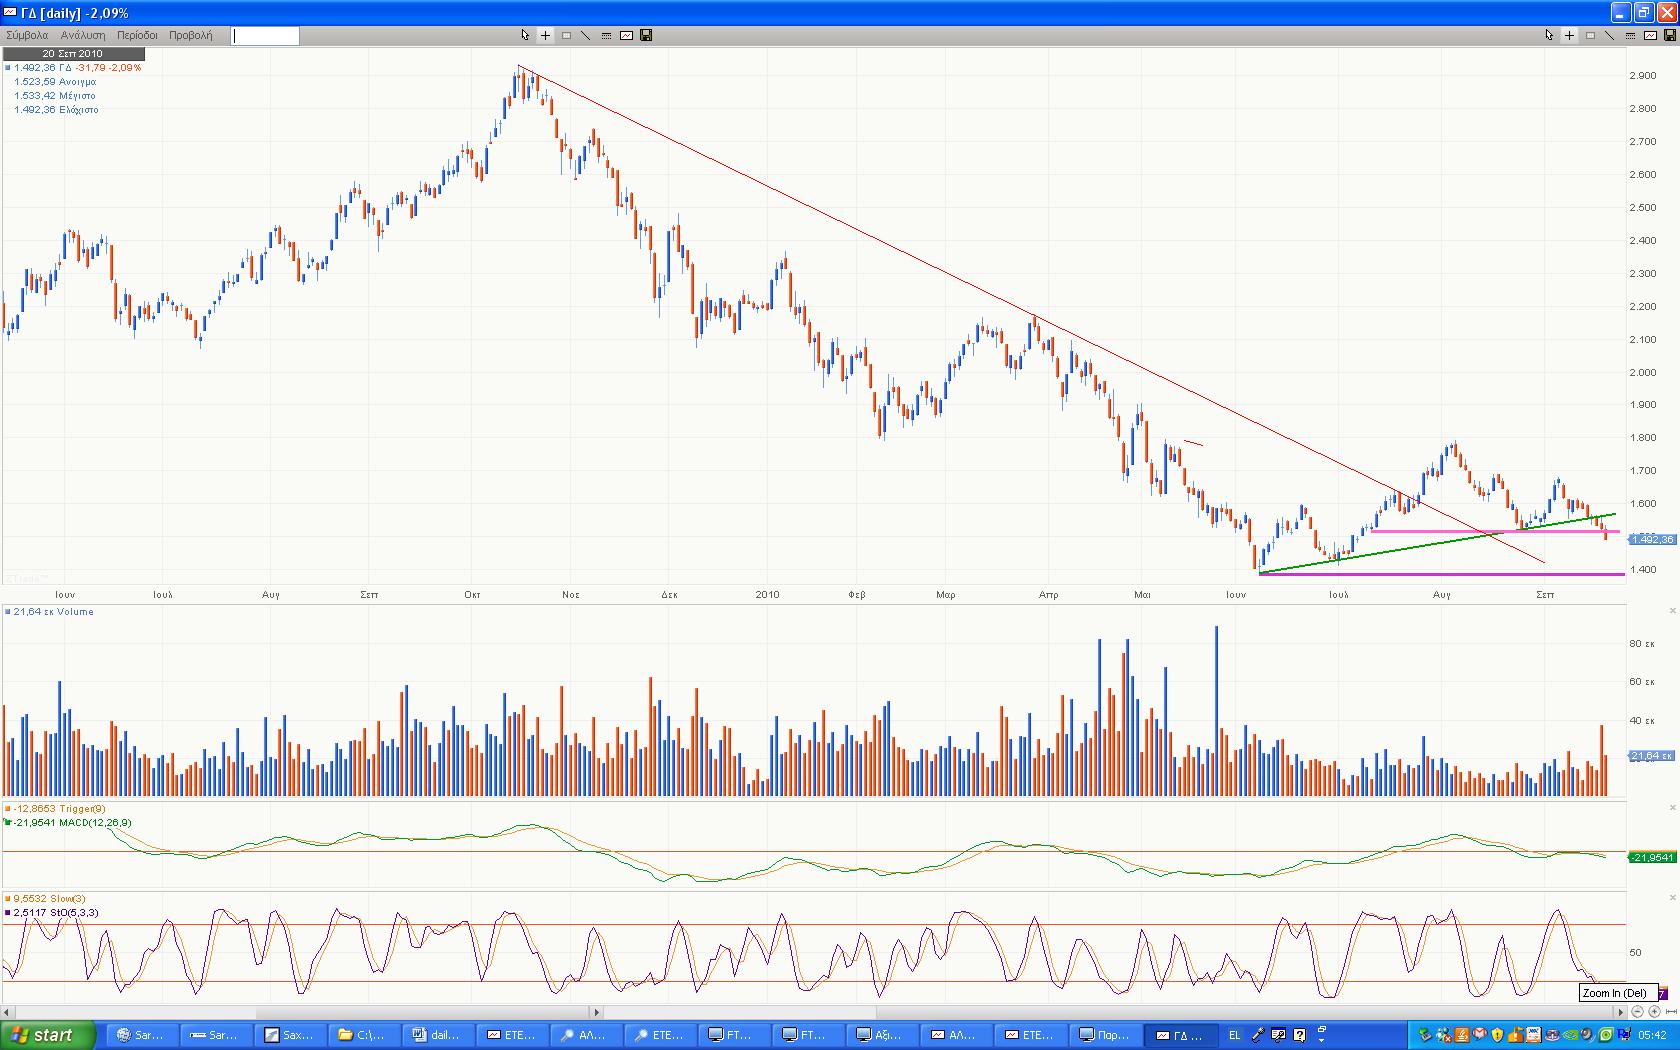
Task: Select the rectangle tool in right toolbar
Action: [1590, 35]
